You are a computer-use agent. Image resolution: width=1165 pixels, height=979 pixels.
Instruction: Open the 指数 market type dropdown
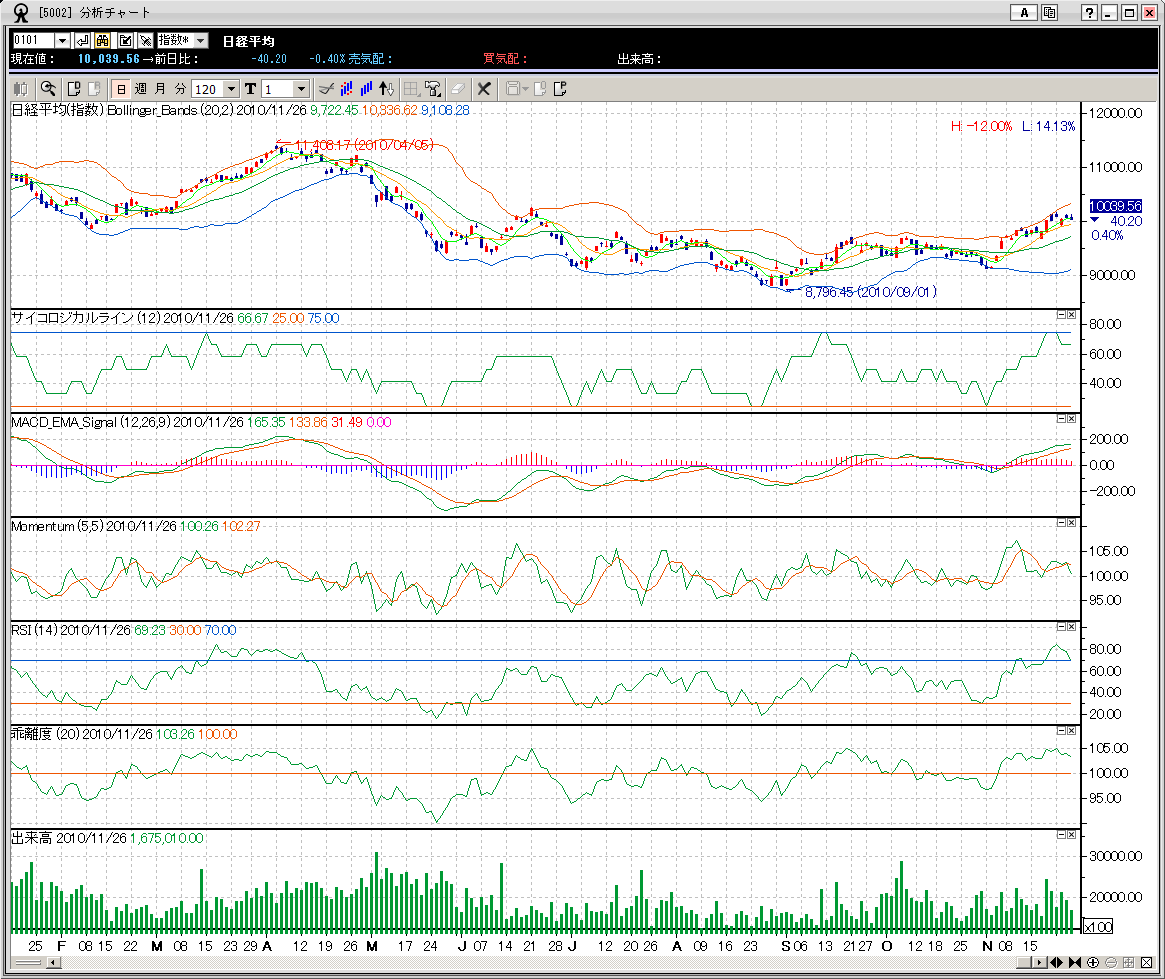pyautogui.click(x=200, y=40)
